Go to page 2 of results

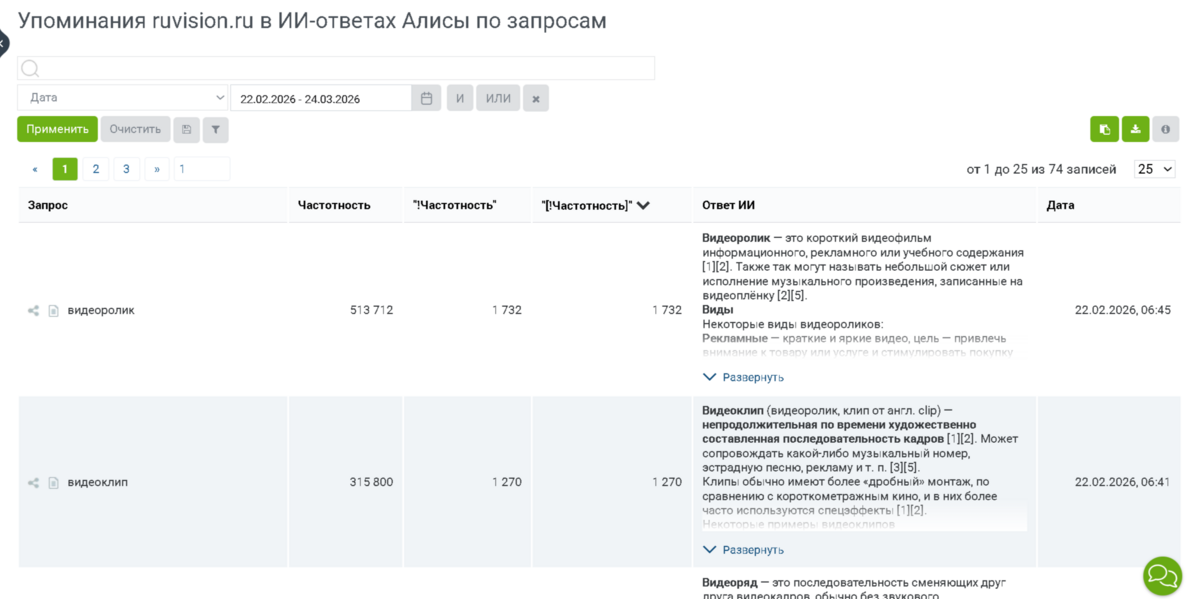coord(96,169)
